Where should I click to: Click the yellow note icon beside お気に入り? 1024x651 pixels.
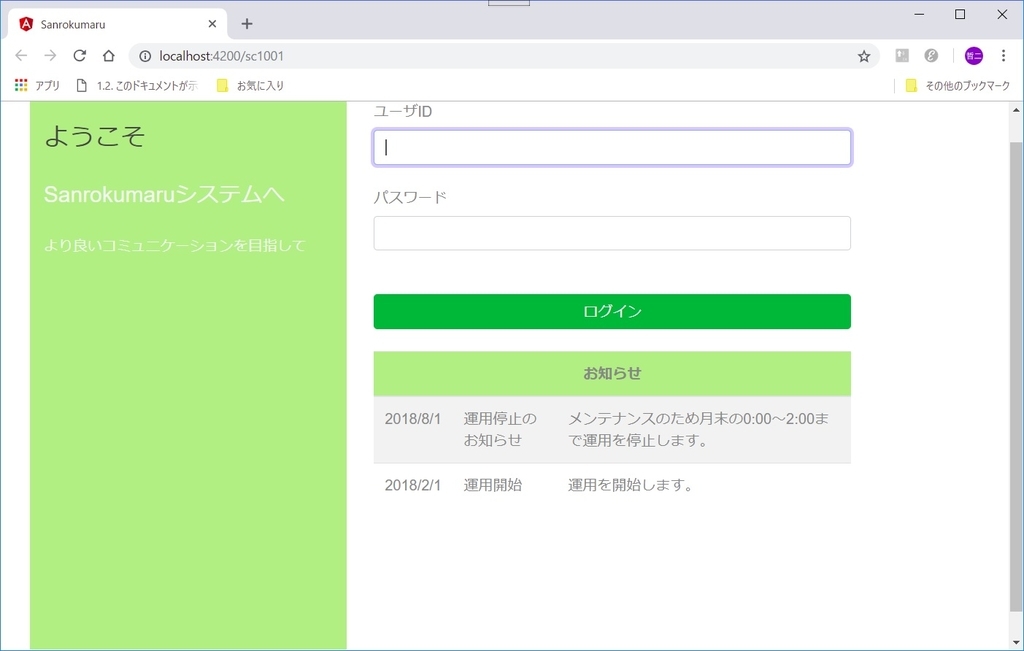pos(221,85)
